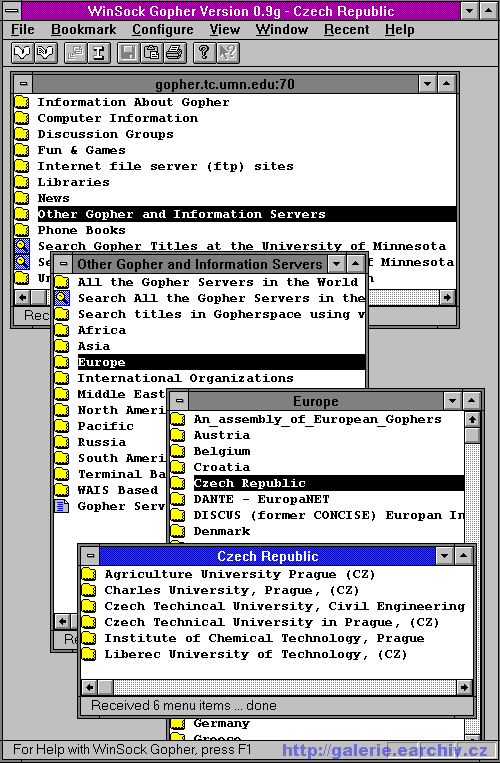
Task: Select the Charles University, Prague, (CZ) entry
Action: point(232,590)
